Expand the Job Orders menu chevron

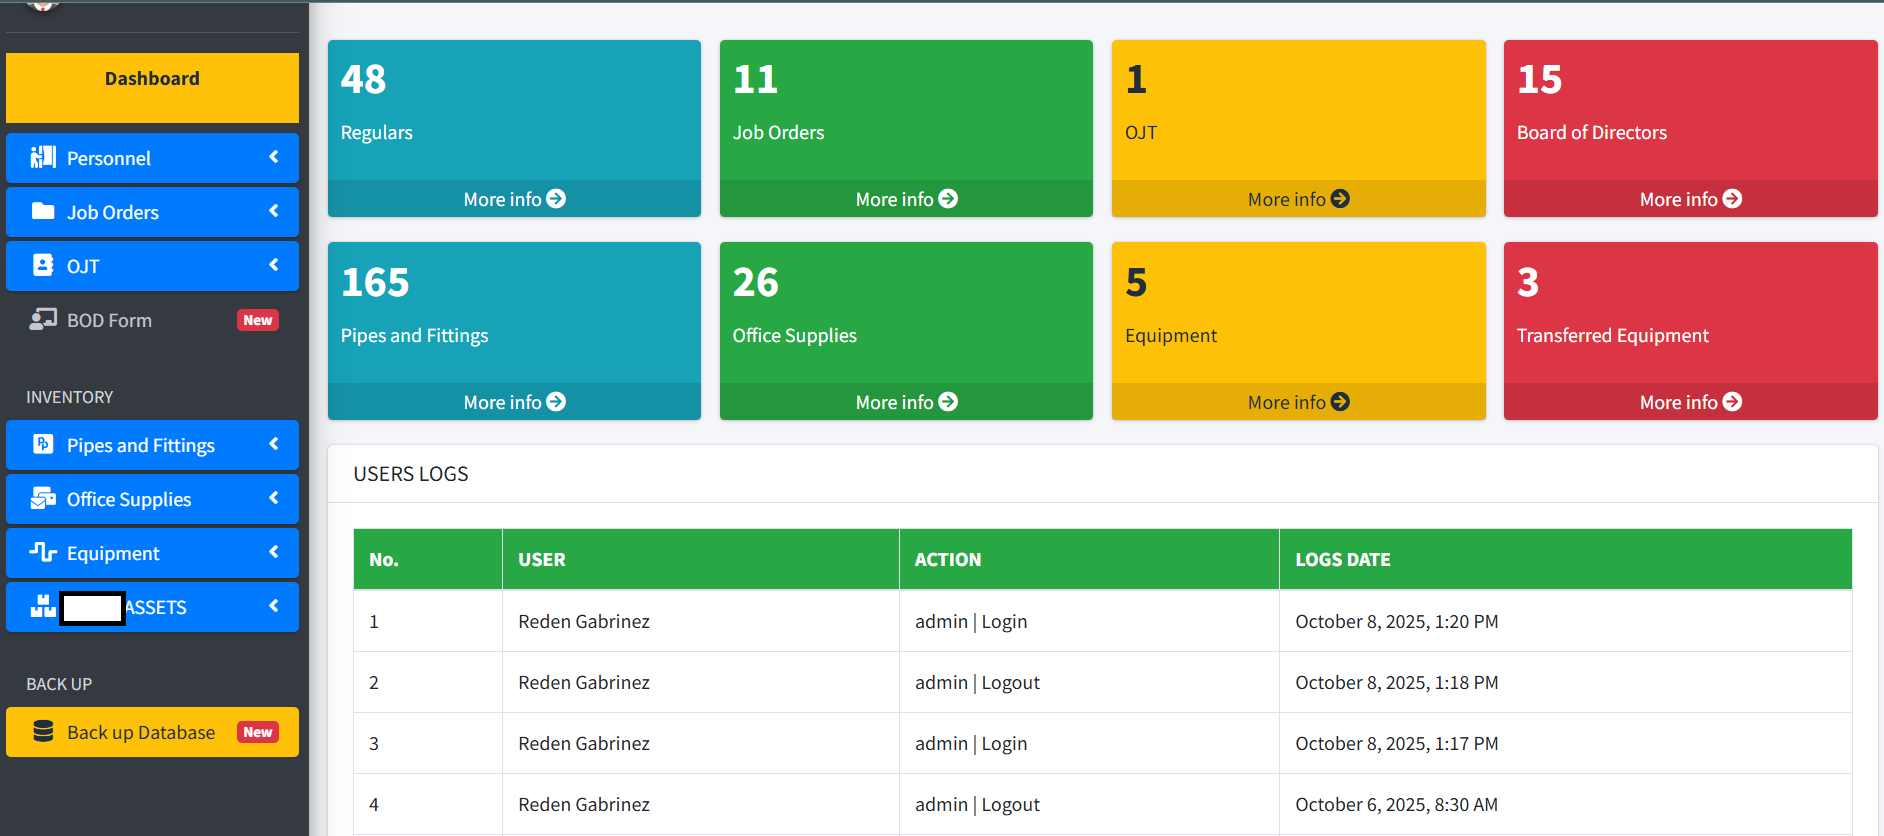pos(274,211)
